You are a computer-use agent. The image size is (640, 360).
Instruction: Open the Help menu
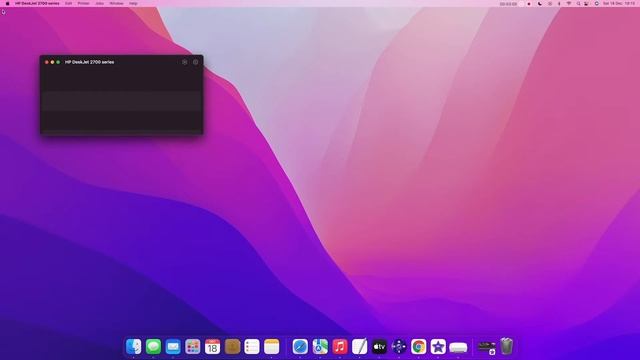[x=133, y=3]
